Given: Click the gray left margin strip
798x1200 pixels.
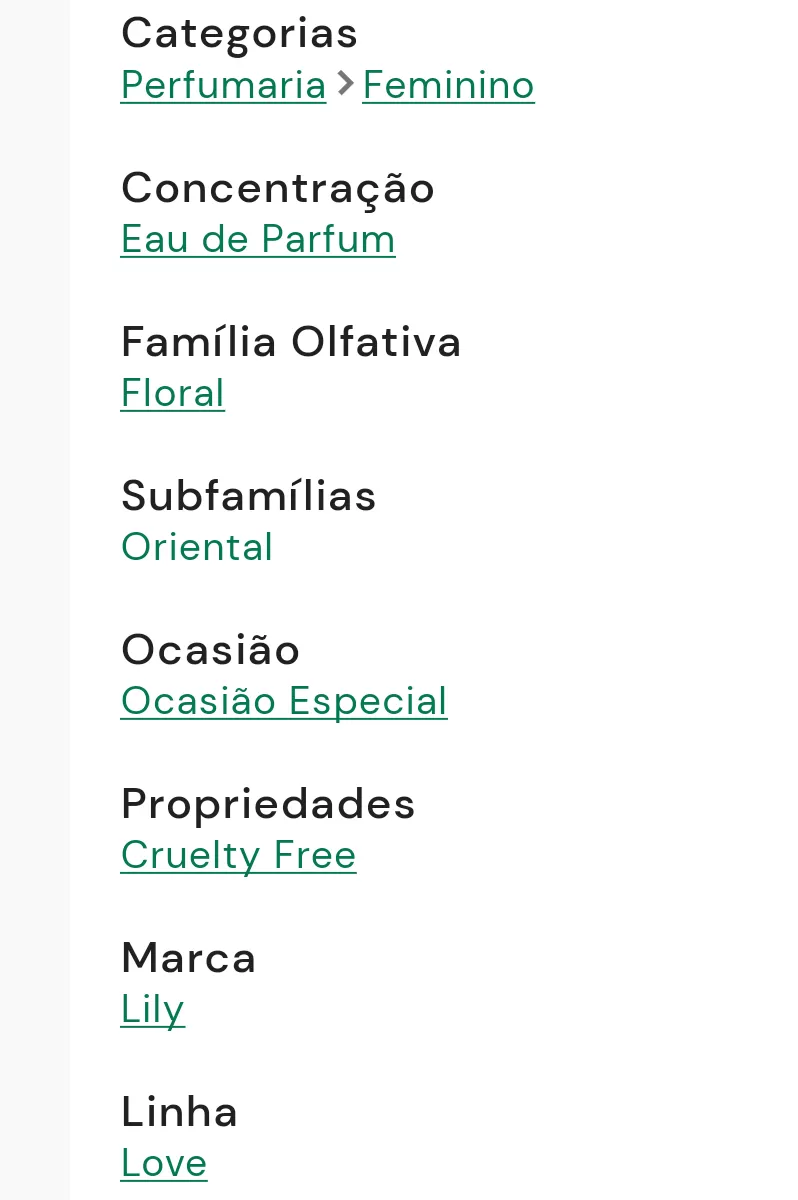Looking at the screenshot, I should tap(35, 600).
